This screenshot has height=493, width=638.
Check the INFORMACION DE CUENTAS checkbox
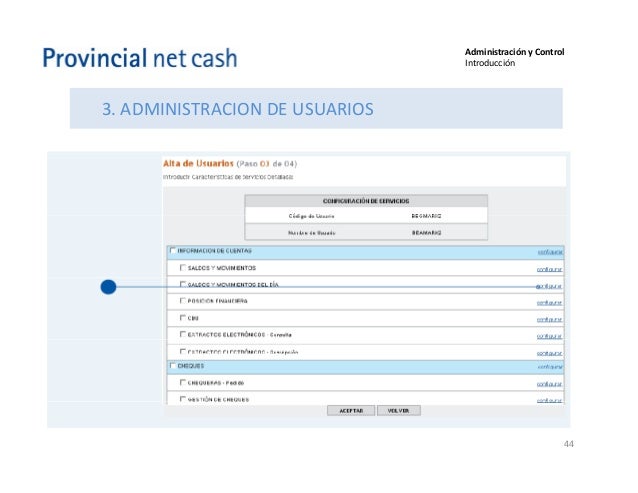(x=173, y=250)
